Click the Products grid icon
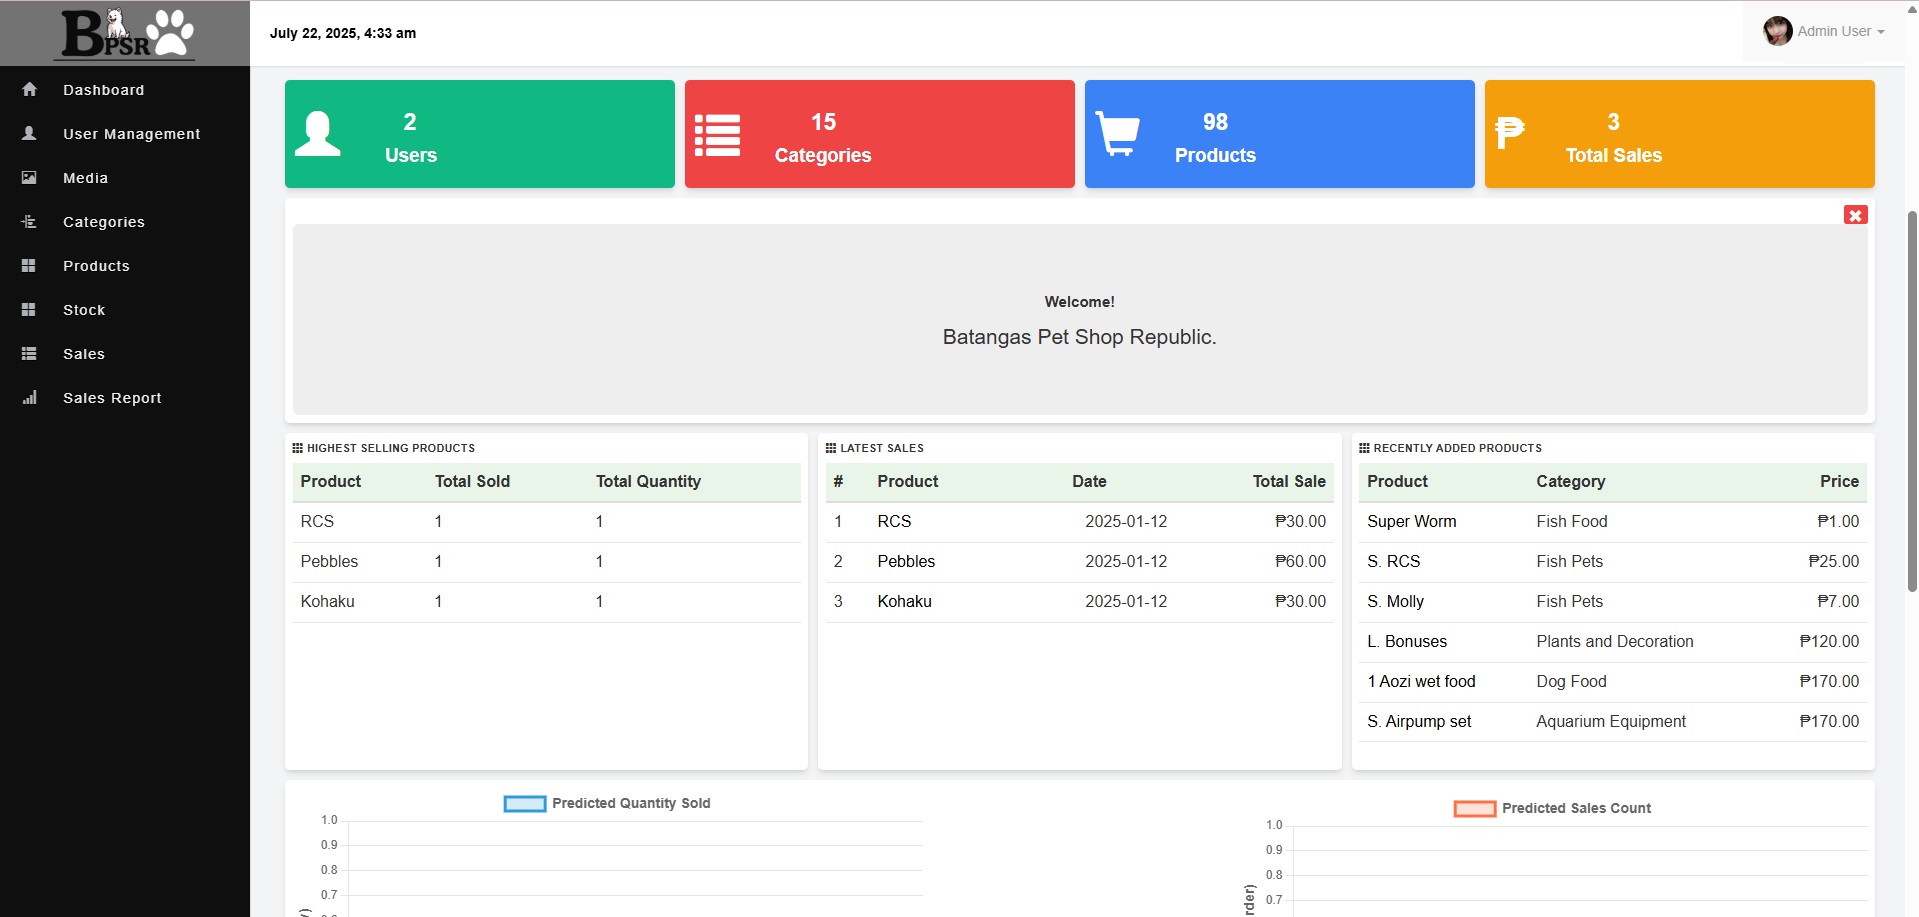The width and height of the screenshot is (1919, 917). coord(29,266)
